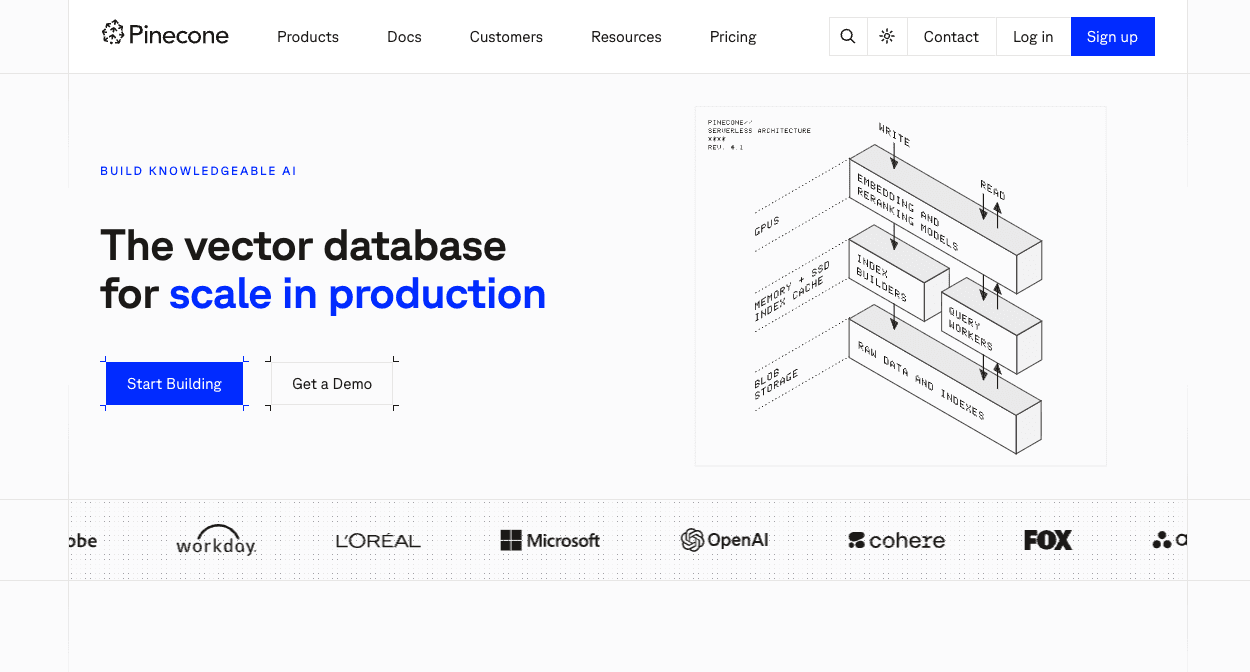
Task: Click the 'BUILD KNOWLEDGEABLE AI' tagline
Action: 198,171
